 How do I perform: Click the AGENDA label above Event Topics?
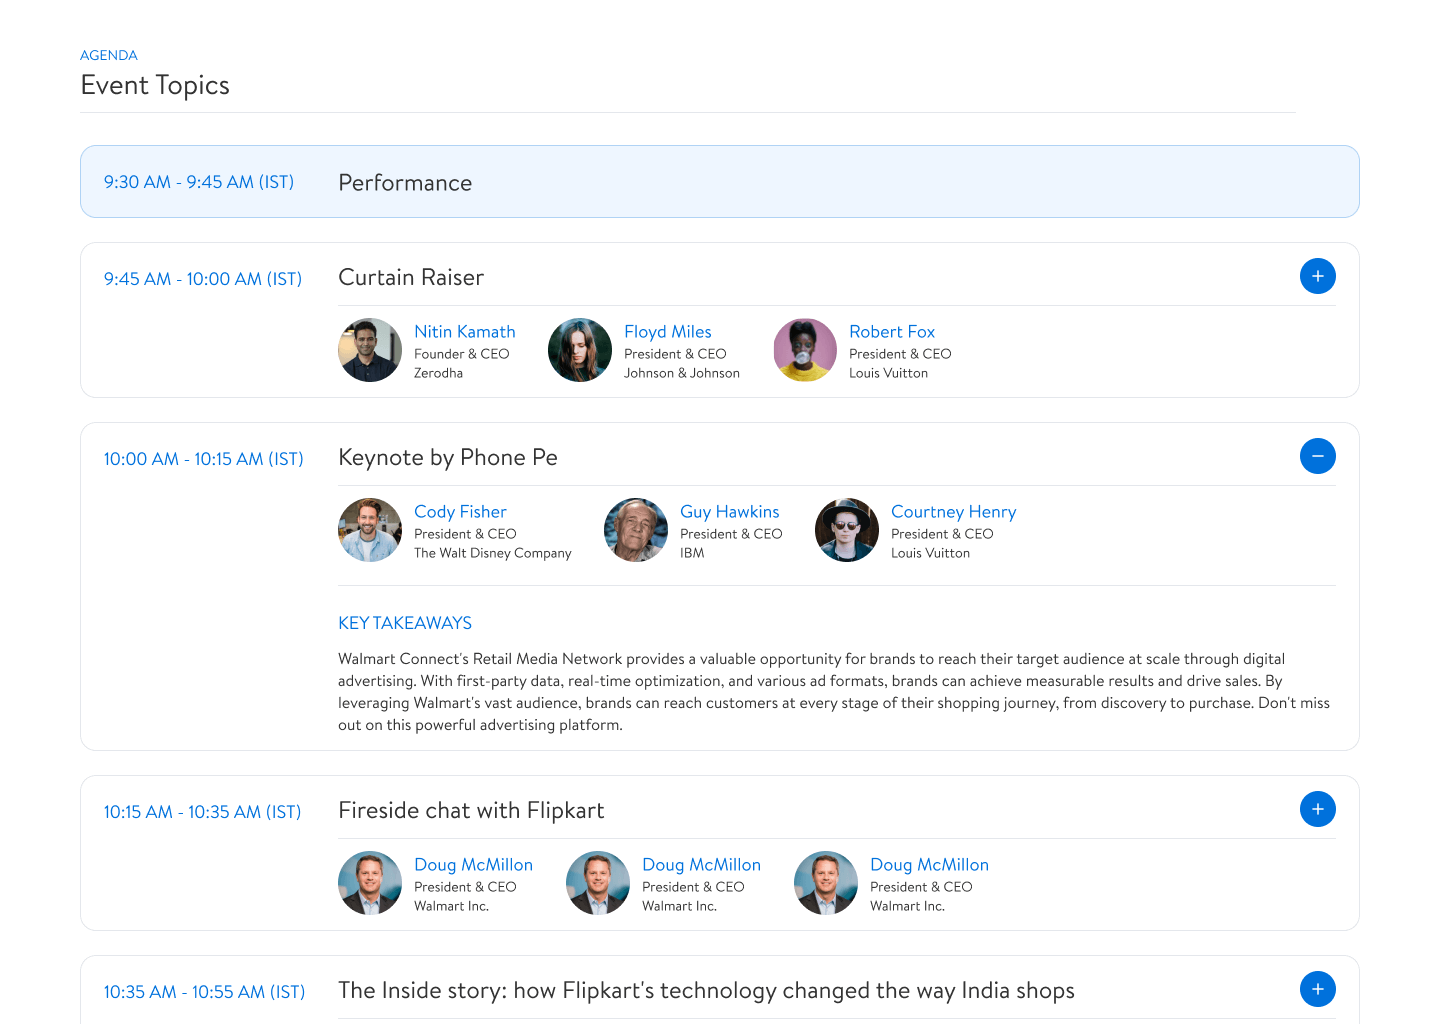tap(109, 55)
